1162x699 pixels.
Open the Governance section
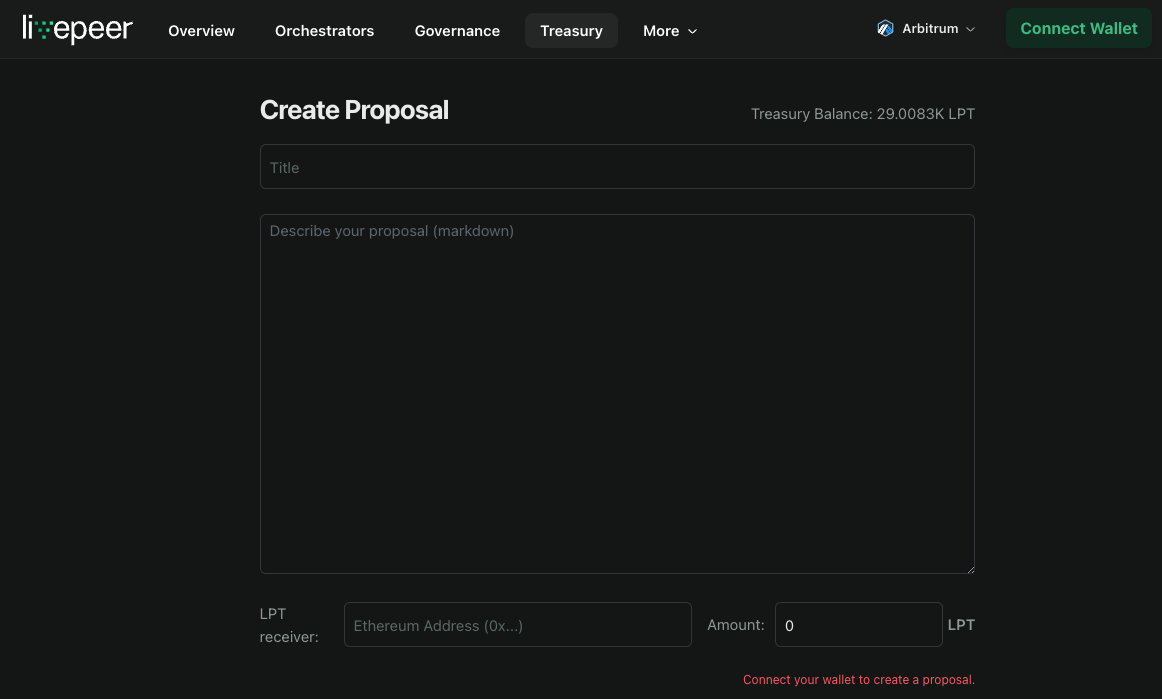(457, 31)
